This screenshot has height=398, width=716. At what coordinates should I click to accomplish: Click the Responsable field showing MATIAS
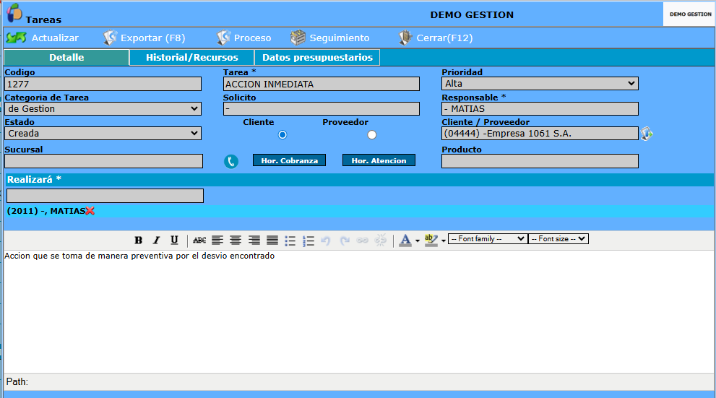click(x=540, y=109)
